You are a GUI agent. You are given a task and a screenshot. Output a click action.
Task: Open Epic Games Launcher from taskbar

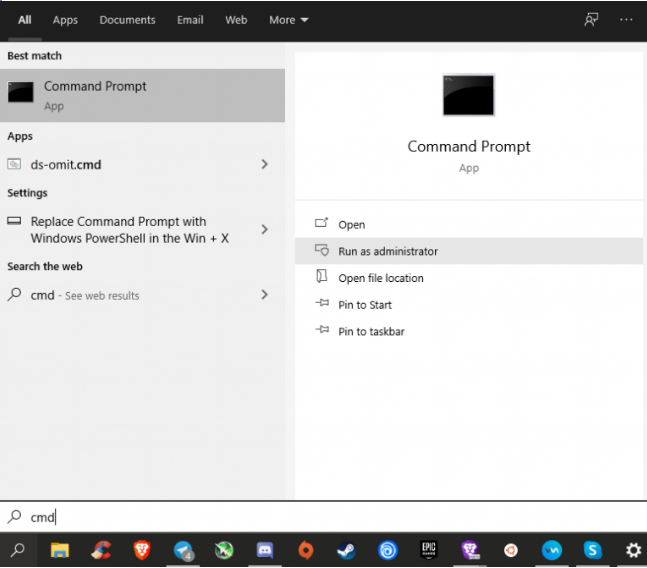pos(429,550)
